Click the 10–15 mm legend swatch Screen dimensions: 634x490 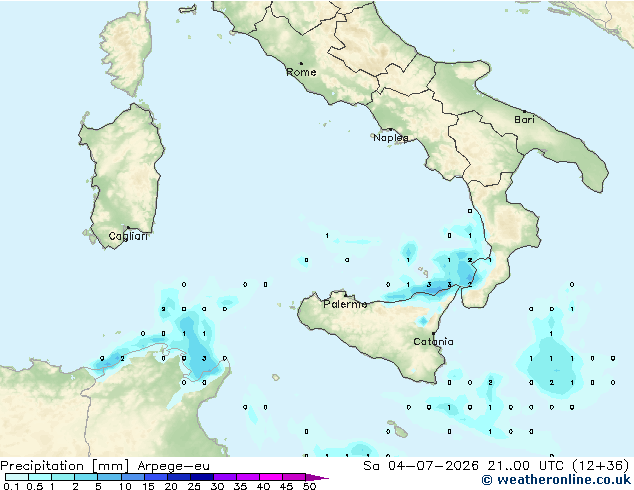tap(132, 477)
